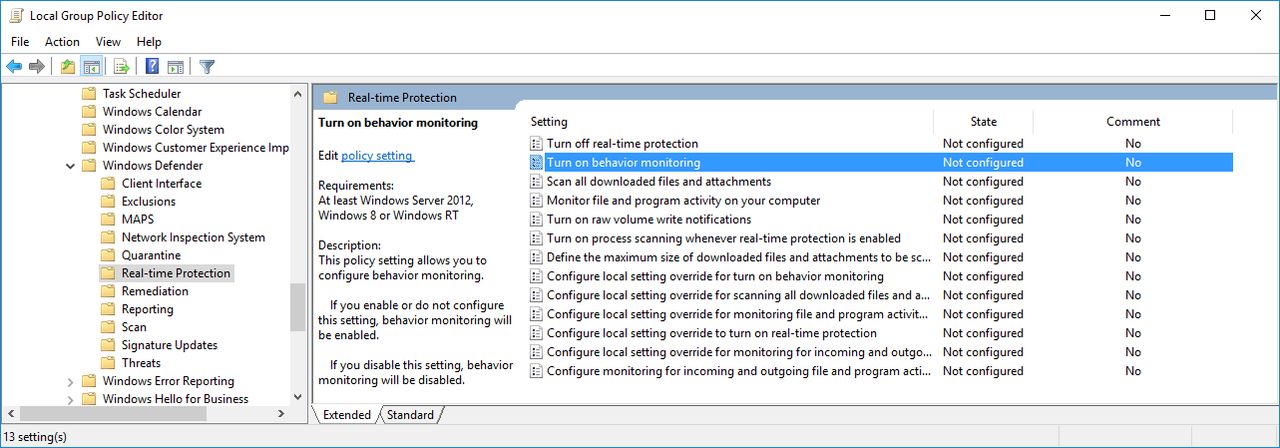Click the Back arrow toolbar icon
Viewport: 1280px width, 448px height.
point(14,67)
